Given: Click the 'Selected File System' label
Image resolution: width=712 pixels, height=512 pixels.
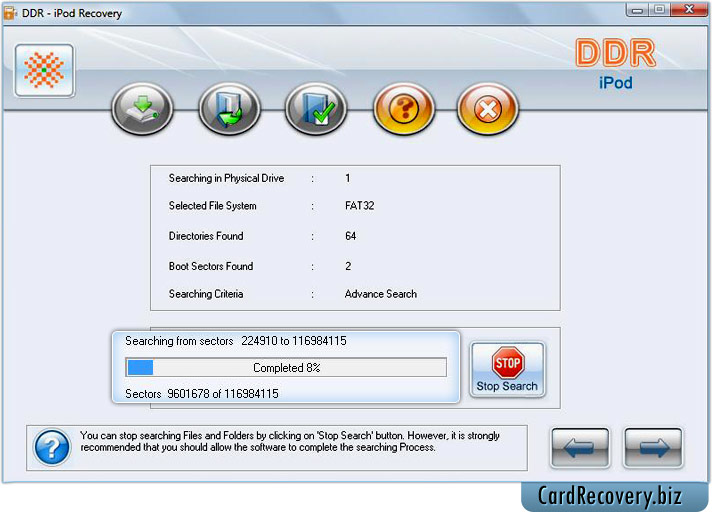Looking at the screenshot, I should coord(213,206).
